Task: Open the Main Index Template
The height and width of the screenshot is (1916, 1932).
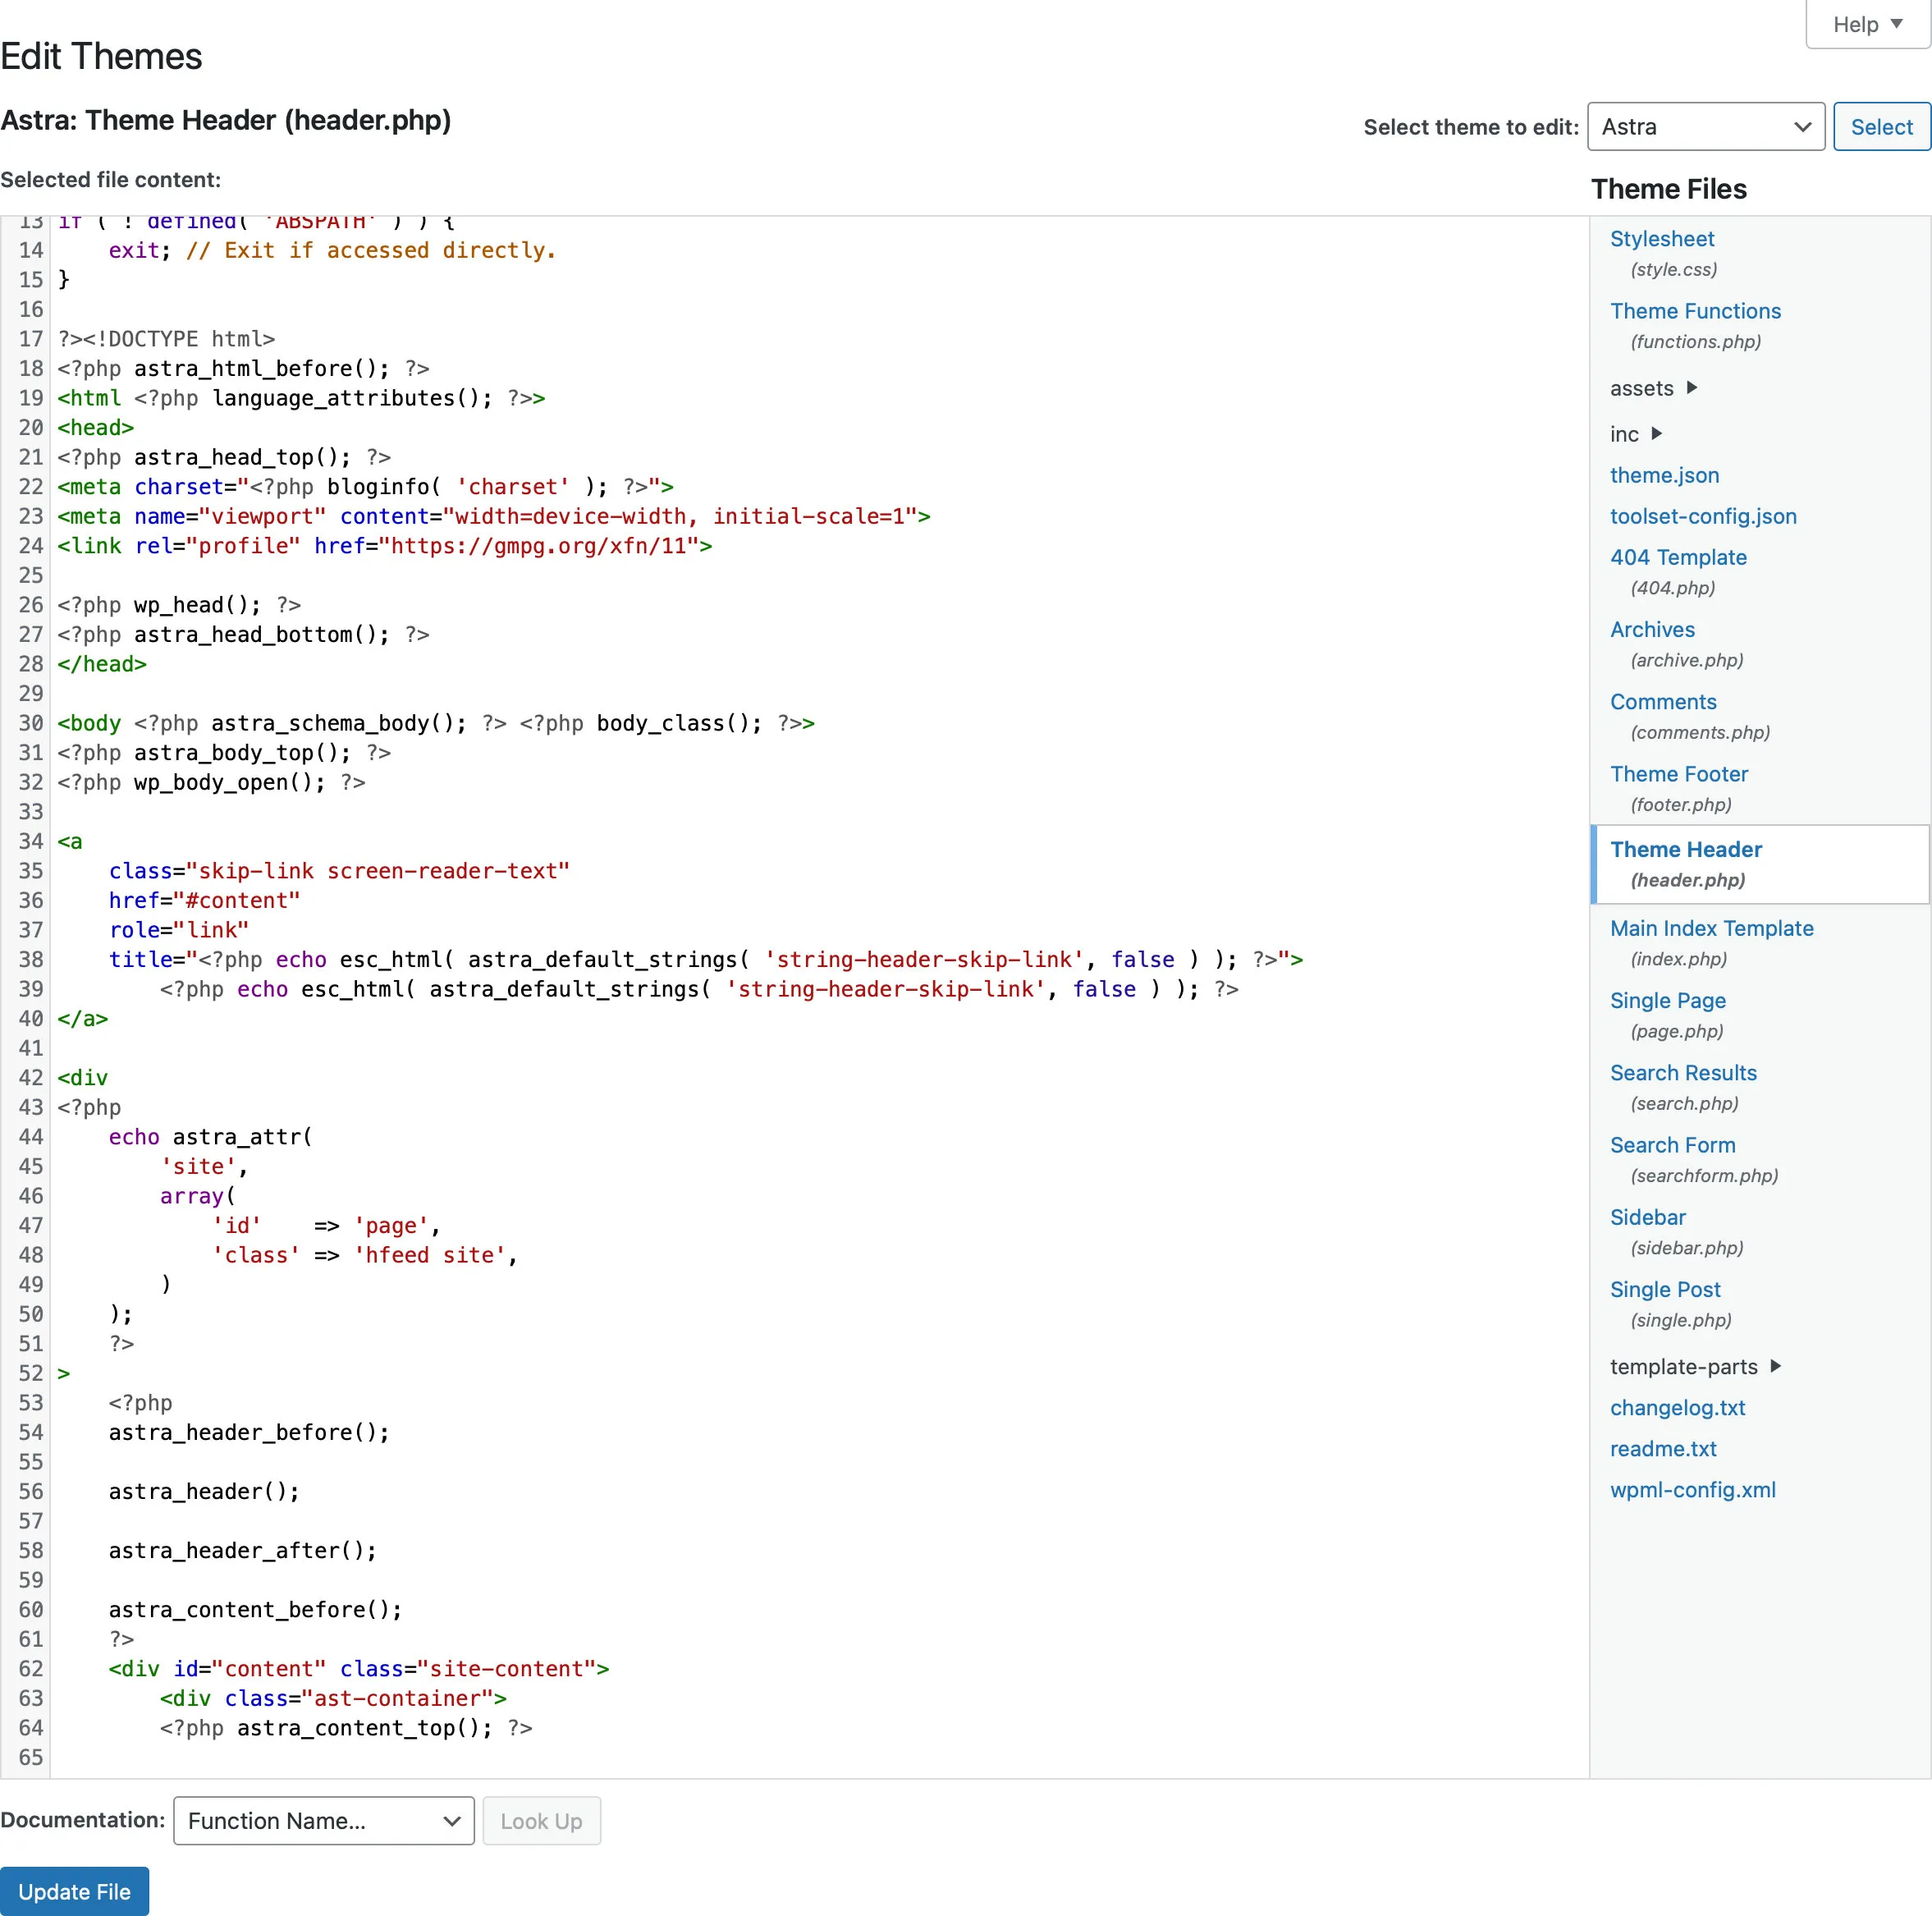Action: coord(1711,928)
